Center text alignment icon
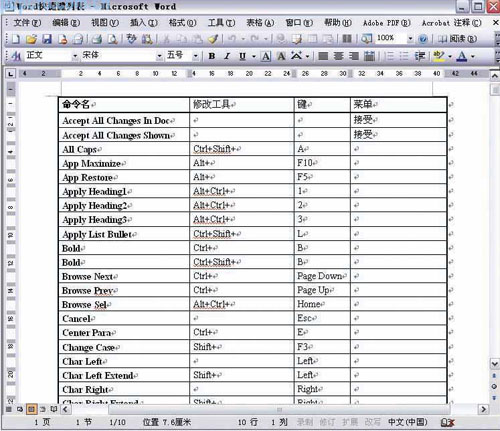 click(x=338, y=56)
